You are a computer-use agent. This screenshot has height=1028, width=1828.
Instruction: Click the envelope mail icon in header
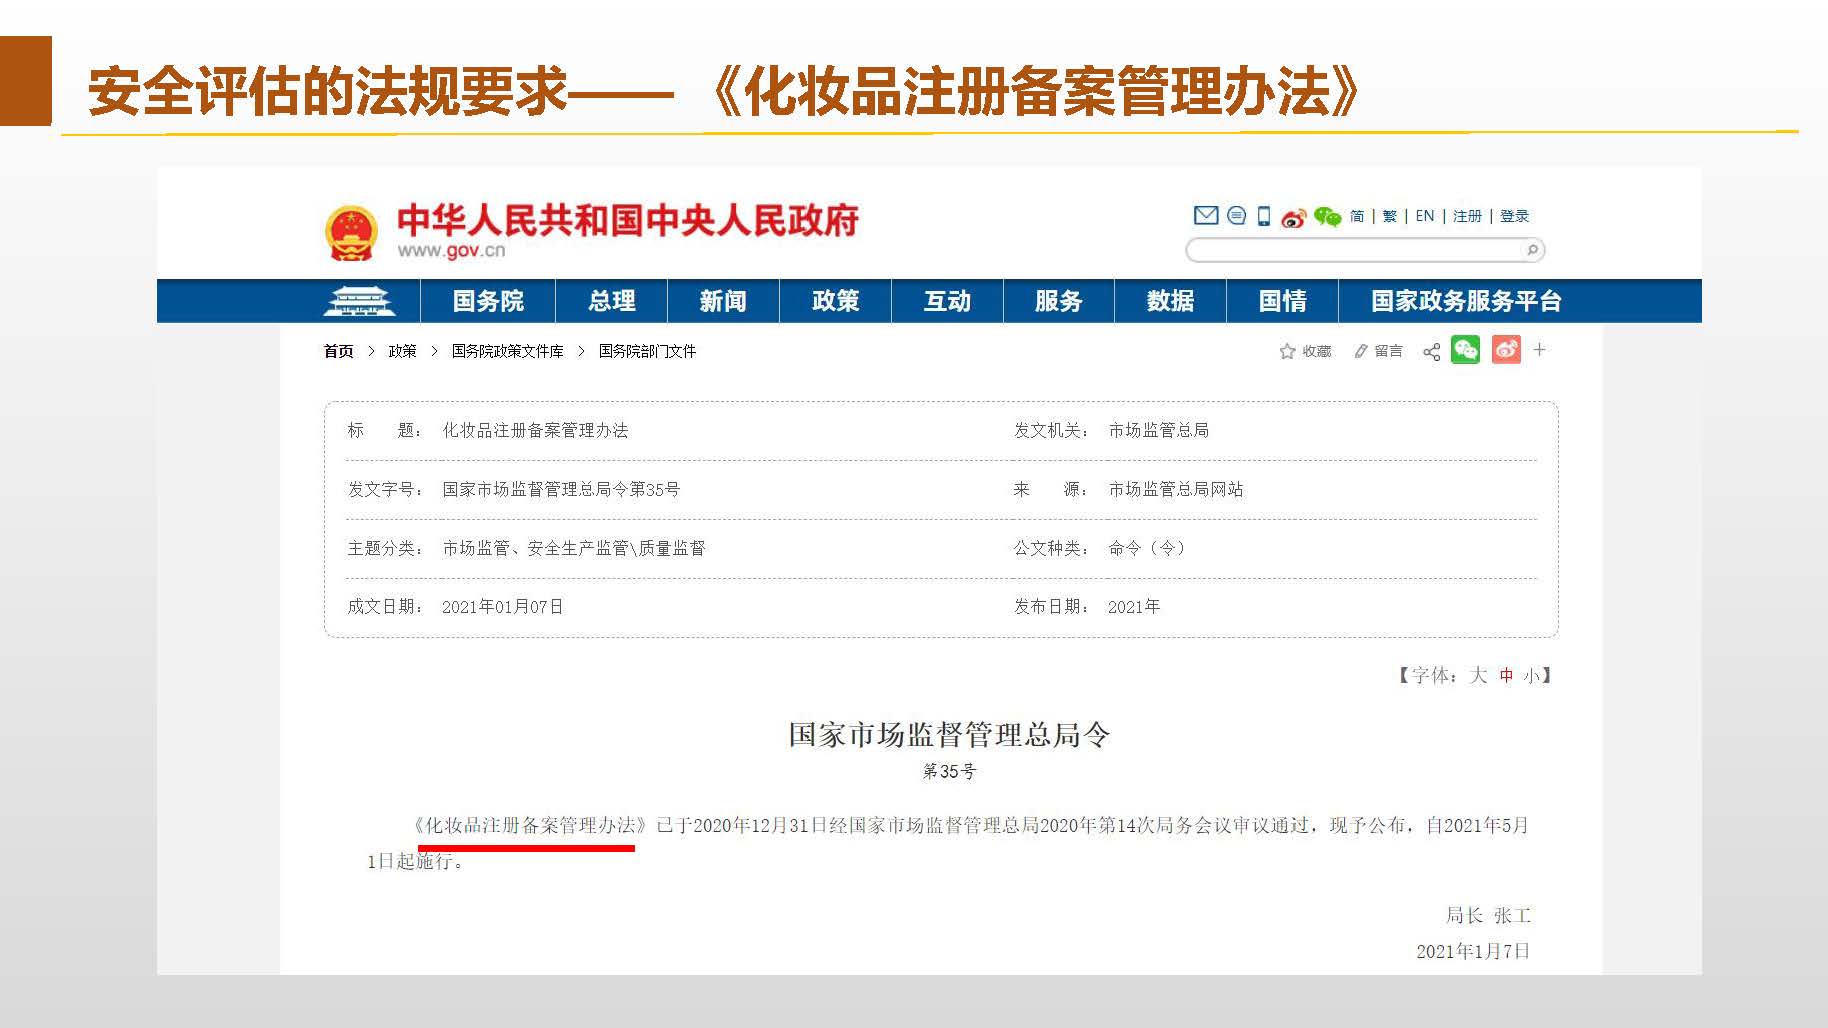click(1206, 215)
